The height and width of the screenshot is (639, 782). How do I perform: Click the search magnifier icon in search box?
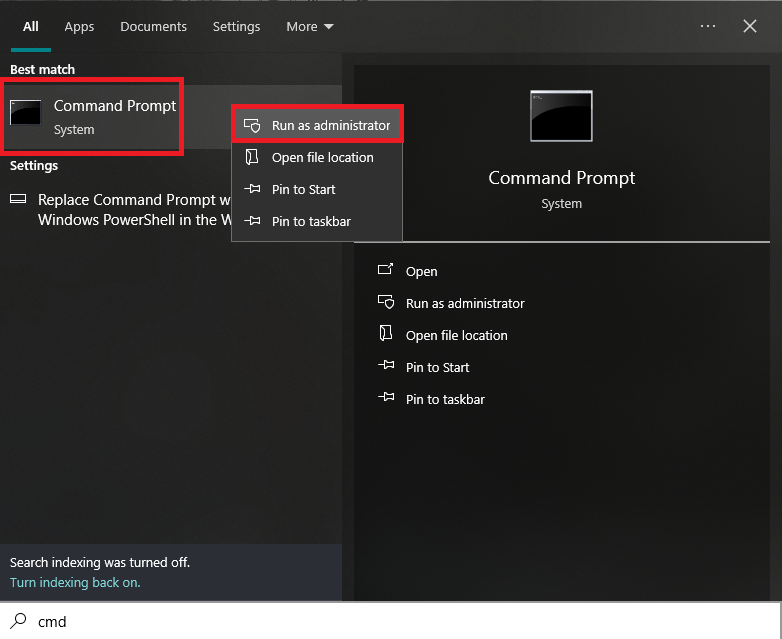tap(18, 621)
